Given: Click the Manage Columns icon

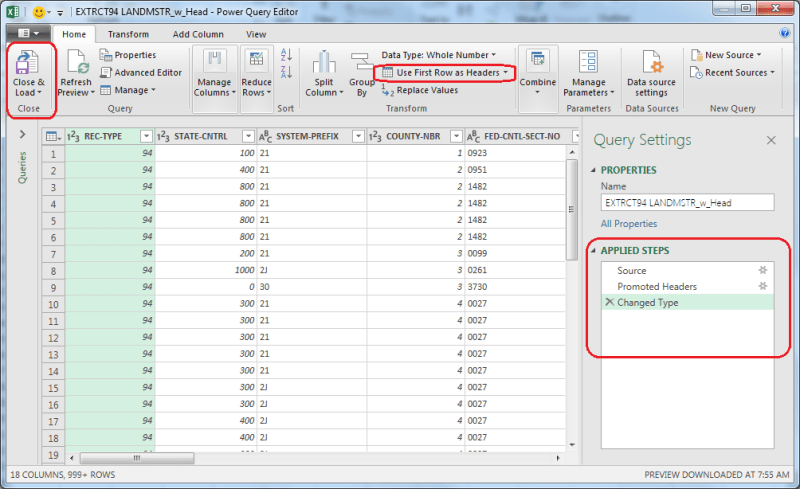Looking at the screenshot, I should (x=215, y=61).
